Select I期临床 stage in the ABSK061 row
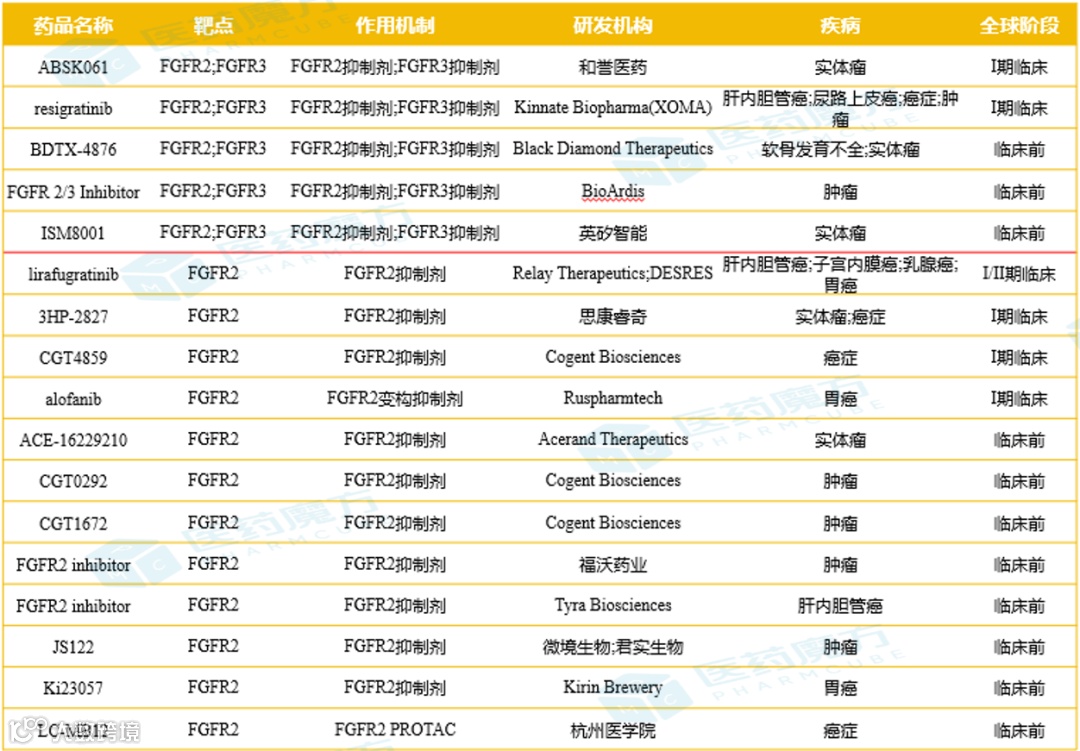 (1019, 68)
